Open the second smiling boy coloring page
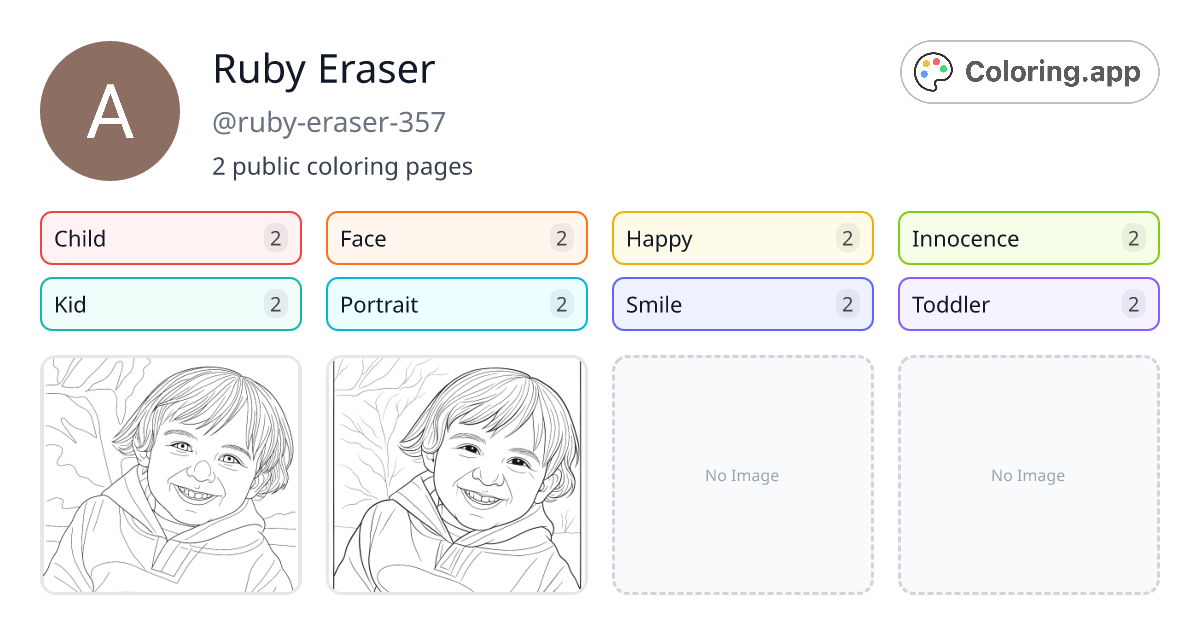 tap(456, 474)
